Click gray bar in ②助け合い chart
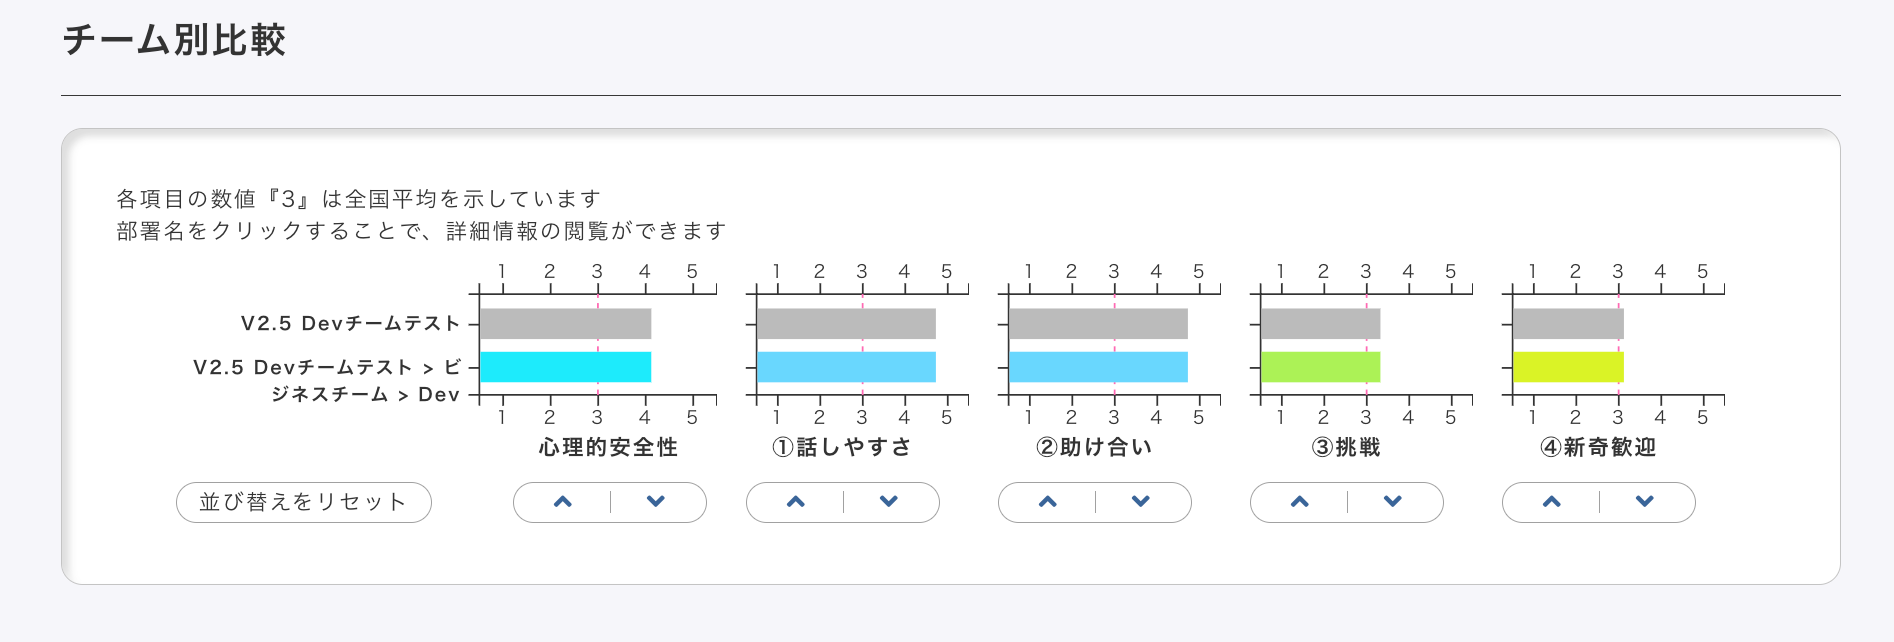 [x=1098, y=324]
